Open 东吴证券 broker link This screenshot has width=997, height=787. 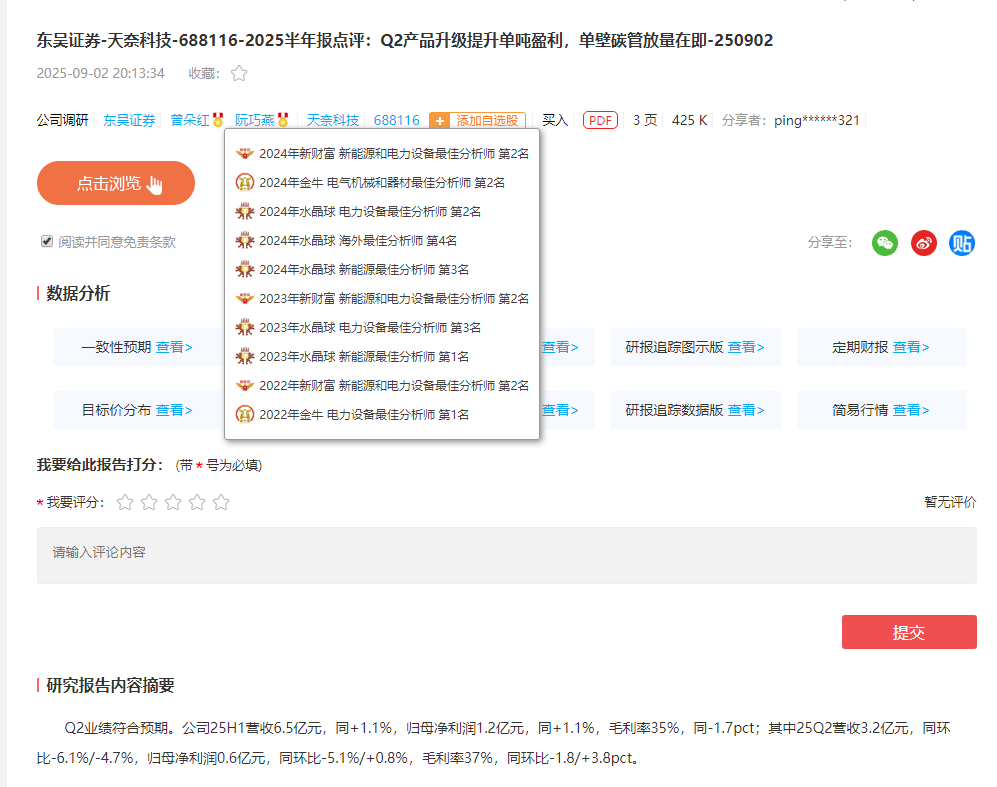(x=129, y=120)
